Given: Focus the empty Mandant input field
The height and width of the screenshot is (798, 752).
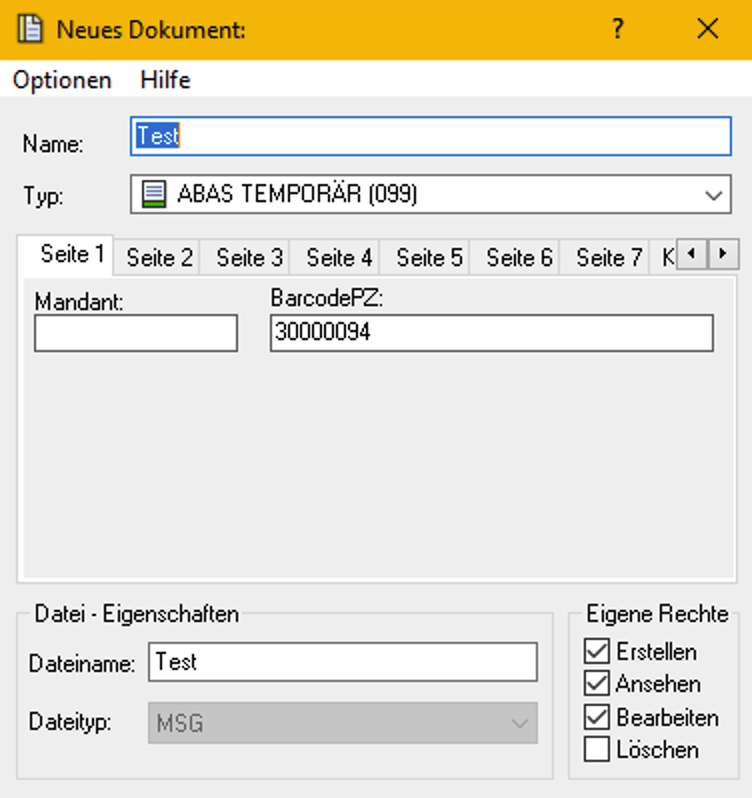Looking at the screenshot, I should (x=136, y=333).
